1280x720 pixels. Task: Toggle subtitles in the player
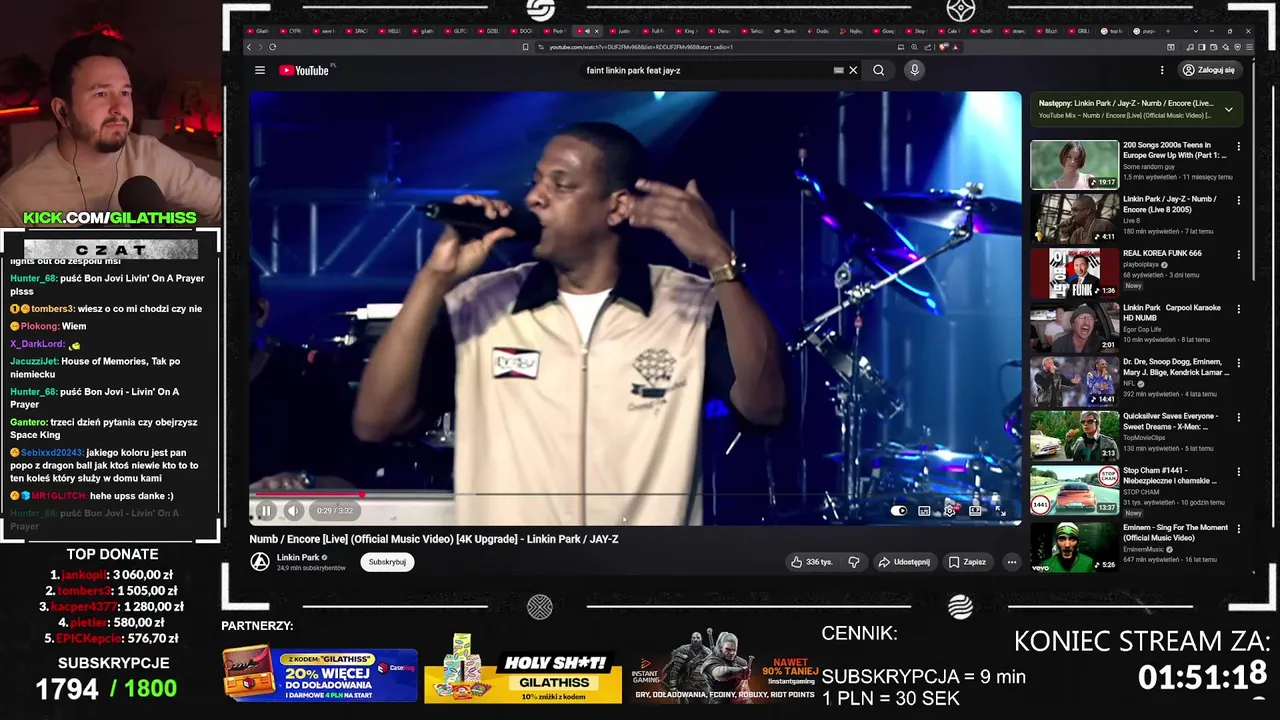(924, 511)
